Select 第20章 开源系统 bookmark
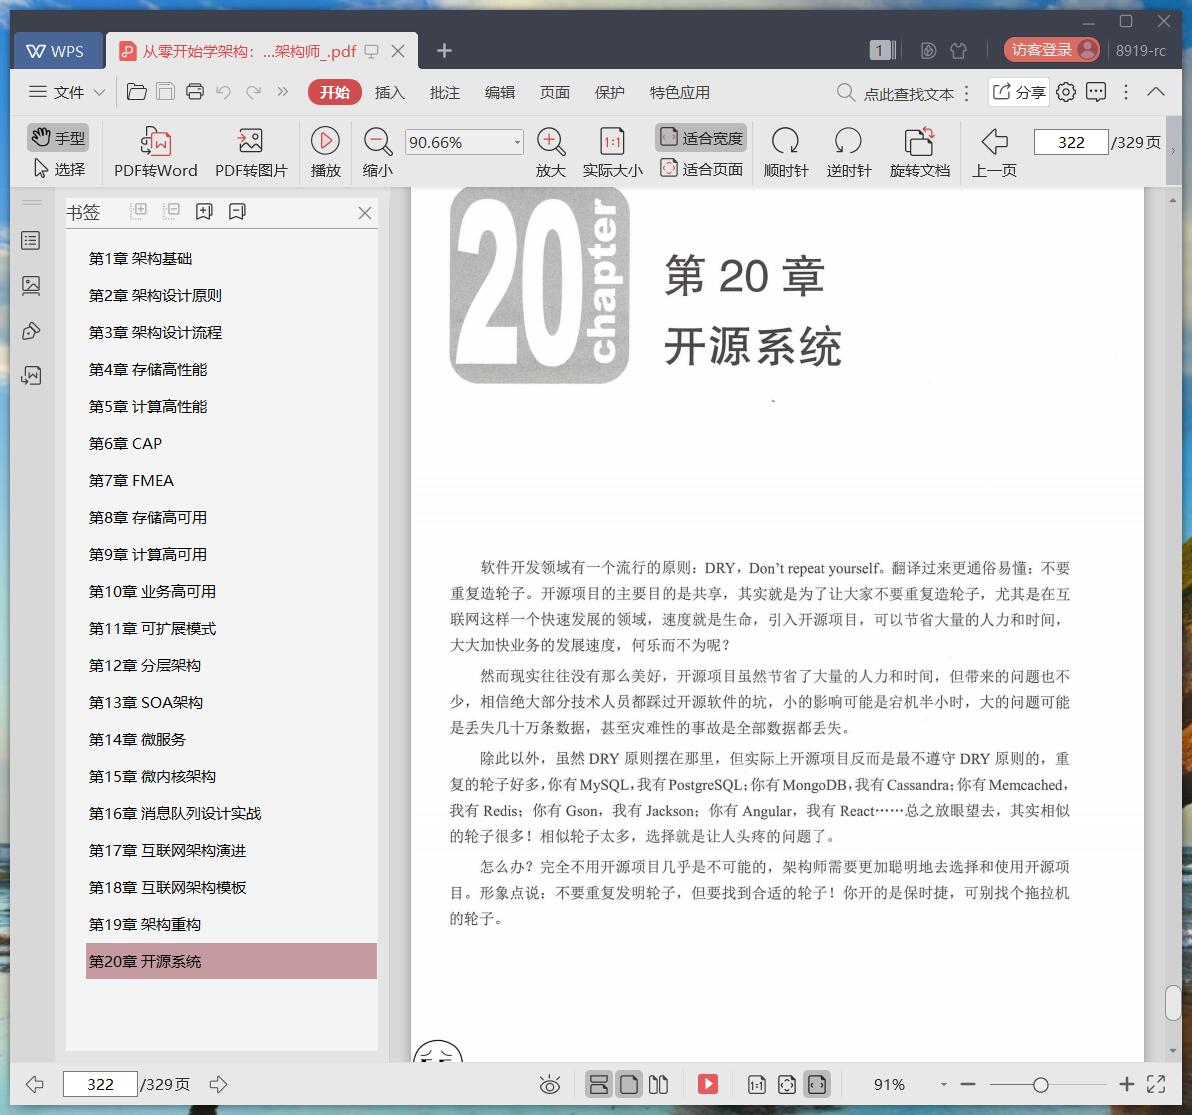This screenshot has height=1115, width=1192. [231, 961]
